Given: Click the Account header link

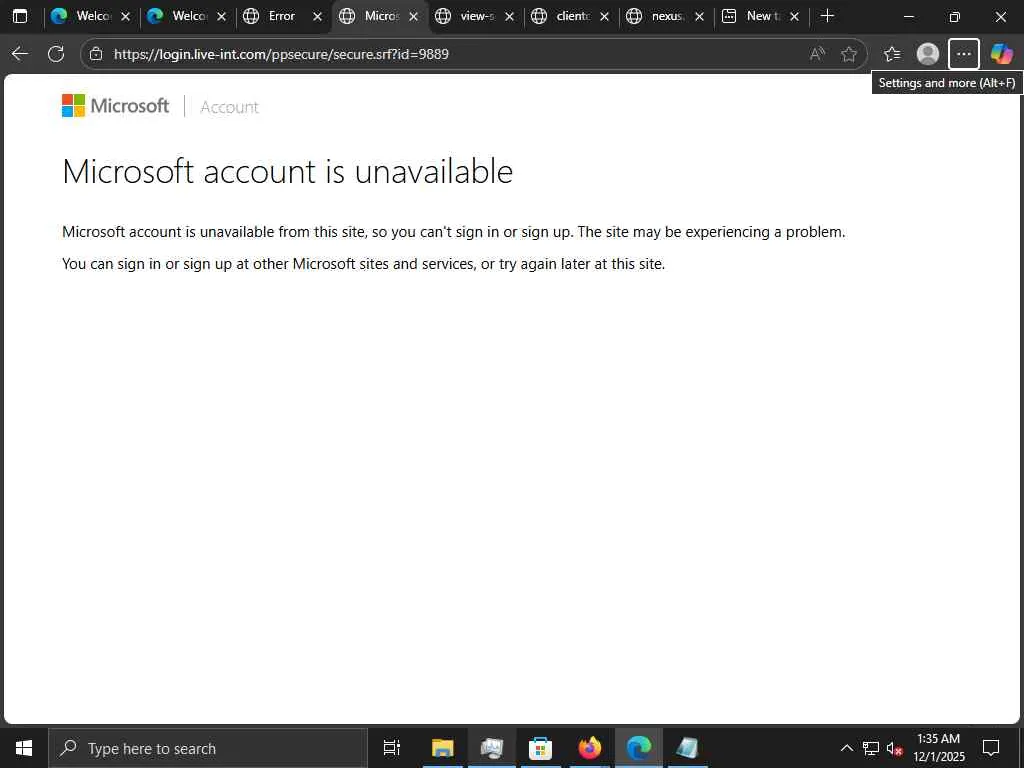Looking at the screenshot, I should (x=229, y=107).
